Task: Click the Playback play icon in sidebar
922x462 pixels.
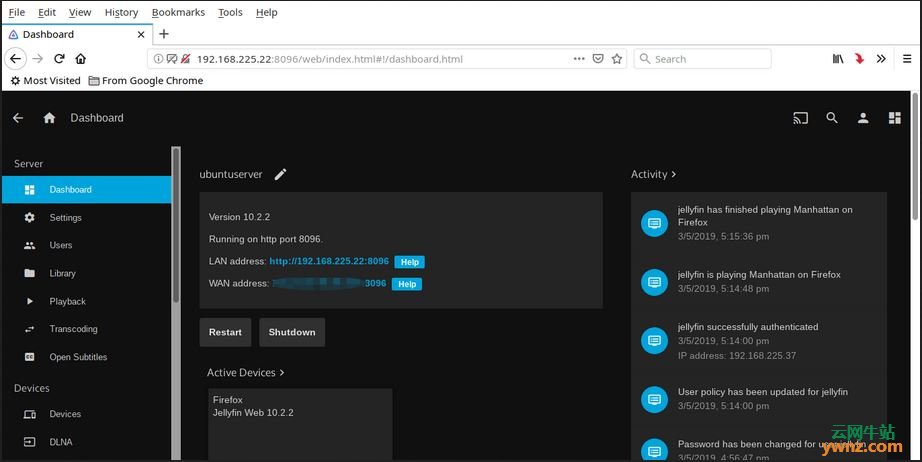Action: point(29,301)
